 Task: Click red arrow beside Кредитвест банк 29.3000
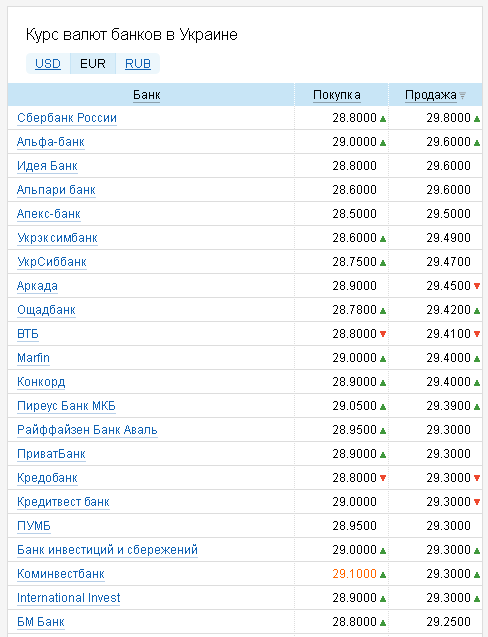click(477, 502)
